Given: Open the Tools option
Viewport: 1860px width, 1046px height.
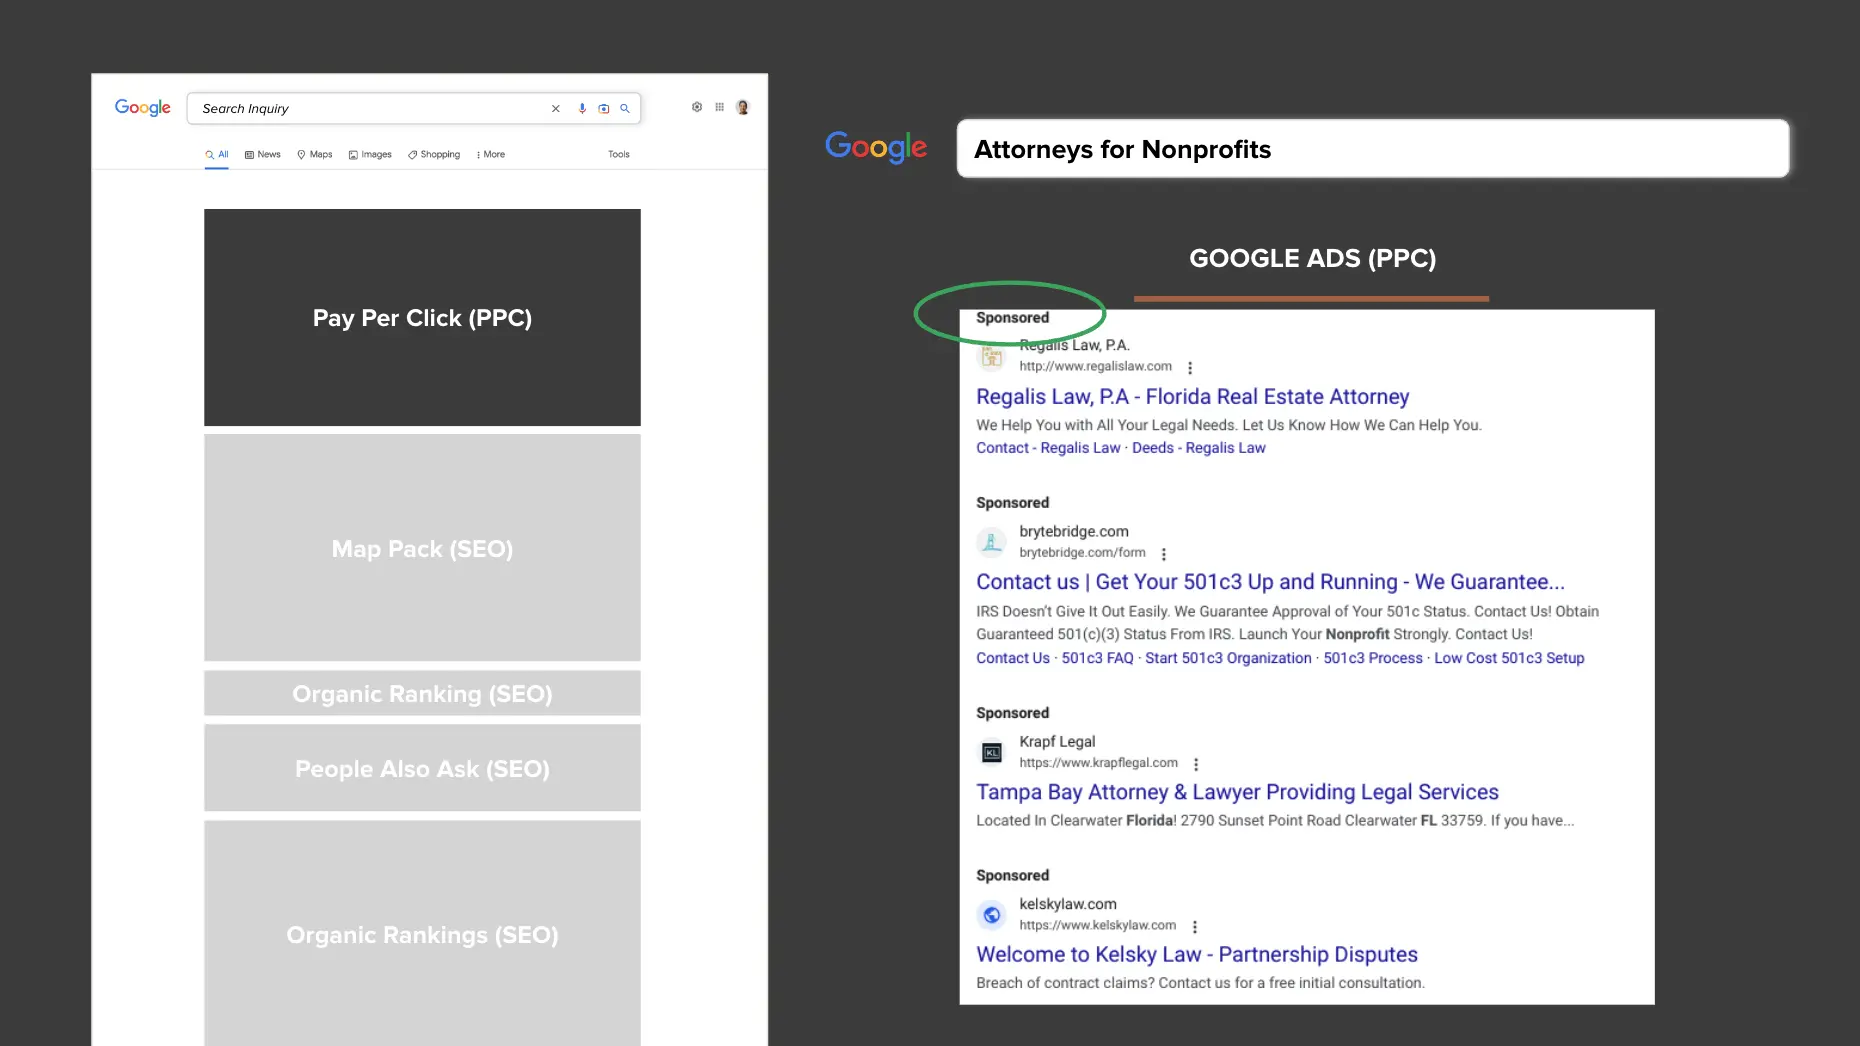Looking at the screenshot, I should [619, 155].
